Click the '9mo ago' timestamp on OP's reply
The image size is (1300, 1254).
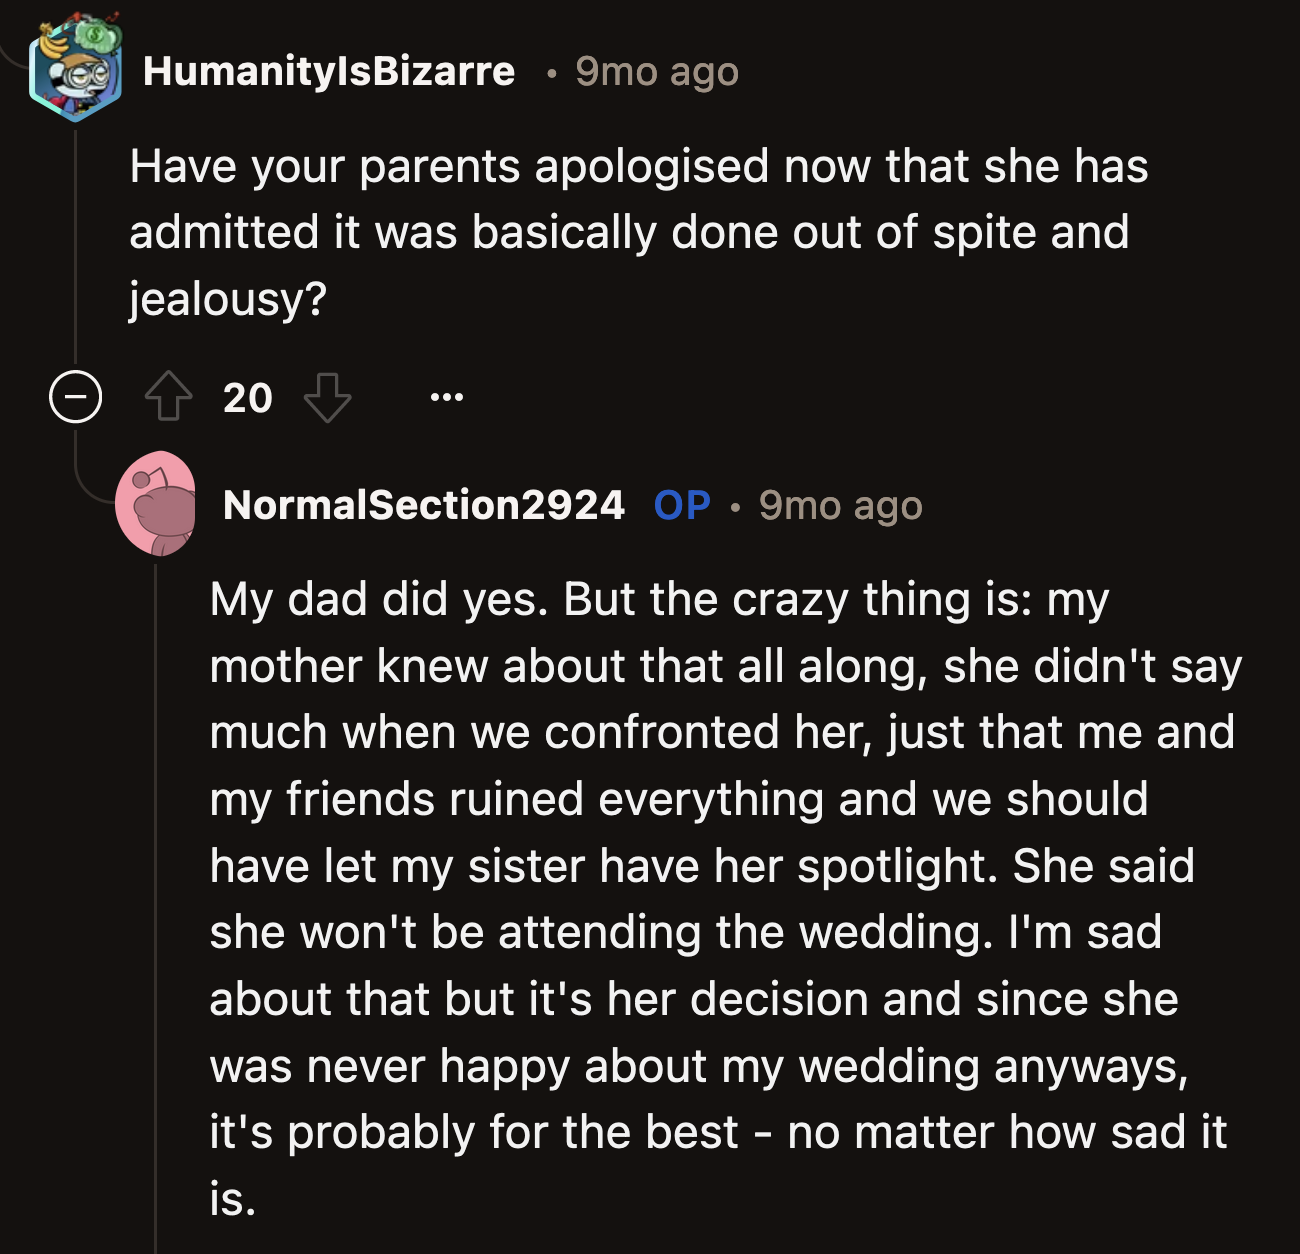point(841,507)
